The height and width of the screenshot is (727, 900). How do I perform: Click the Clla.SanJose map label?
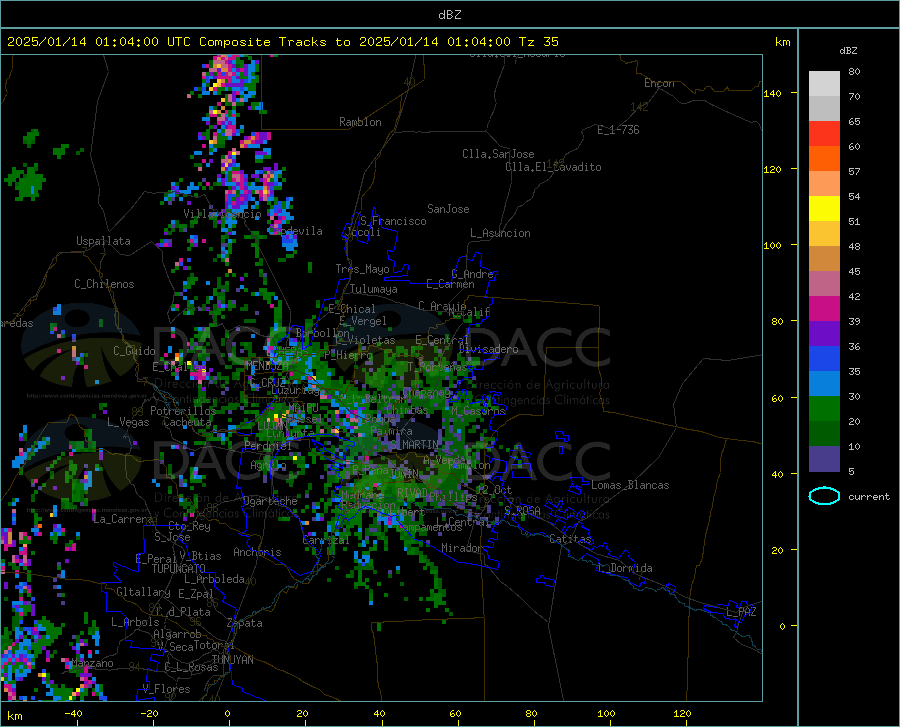(x=498, y=154)
